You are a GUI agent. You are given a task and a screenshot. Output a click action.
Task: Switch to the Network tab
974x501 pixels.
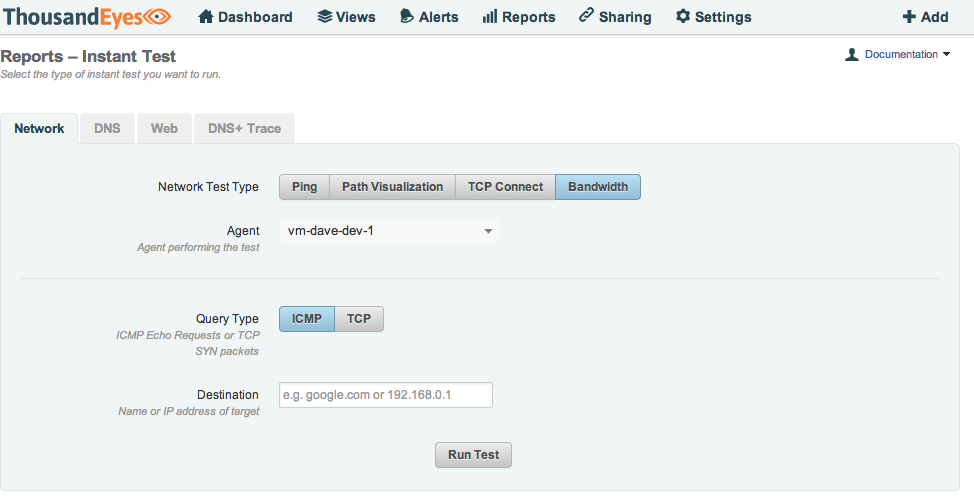[39, 129]
